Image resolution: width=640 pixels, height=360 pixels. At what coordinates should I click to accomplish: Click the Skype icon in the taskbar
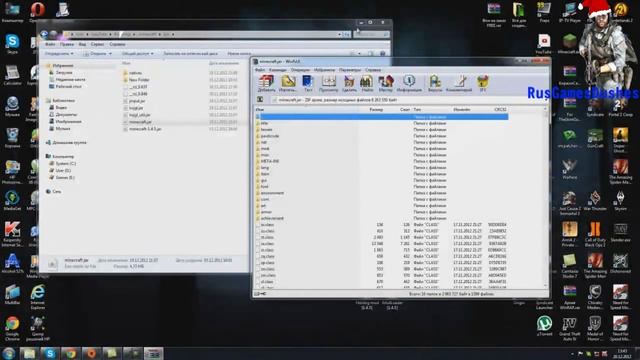click(x=50, y=353)
